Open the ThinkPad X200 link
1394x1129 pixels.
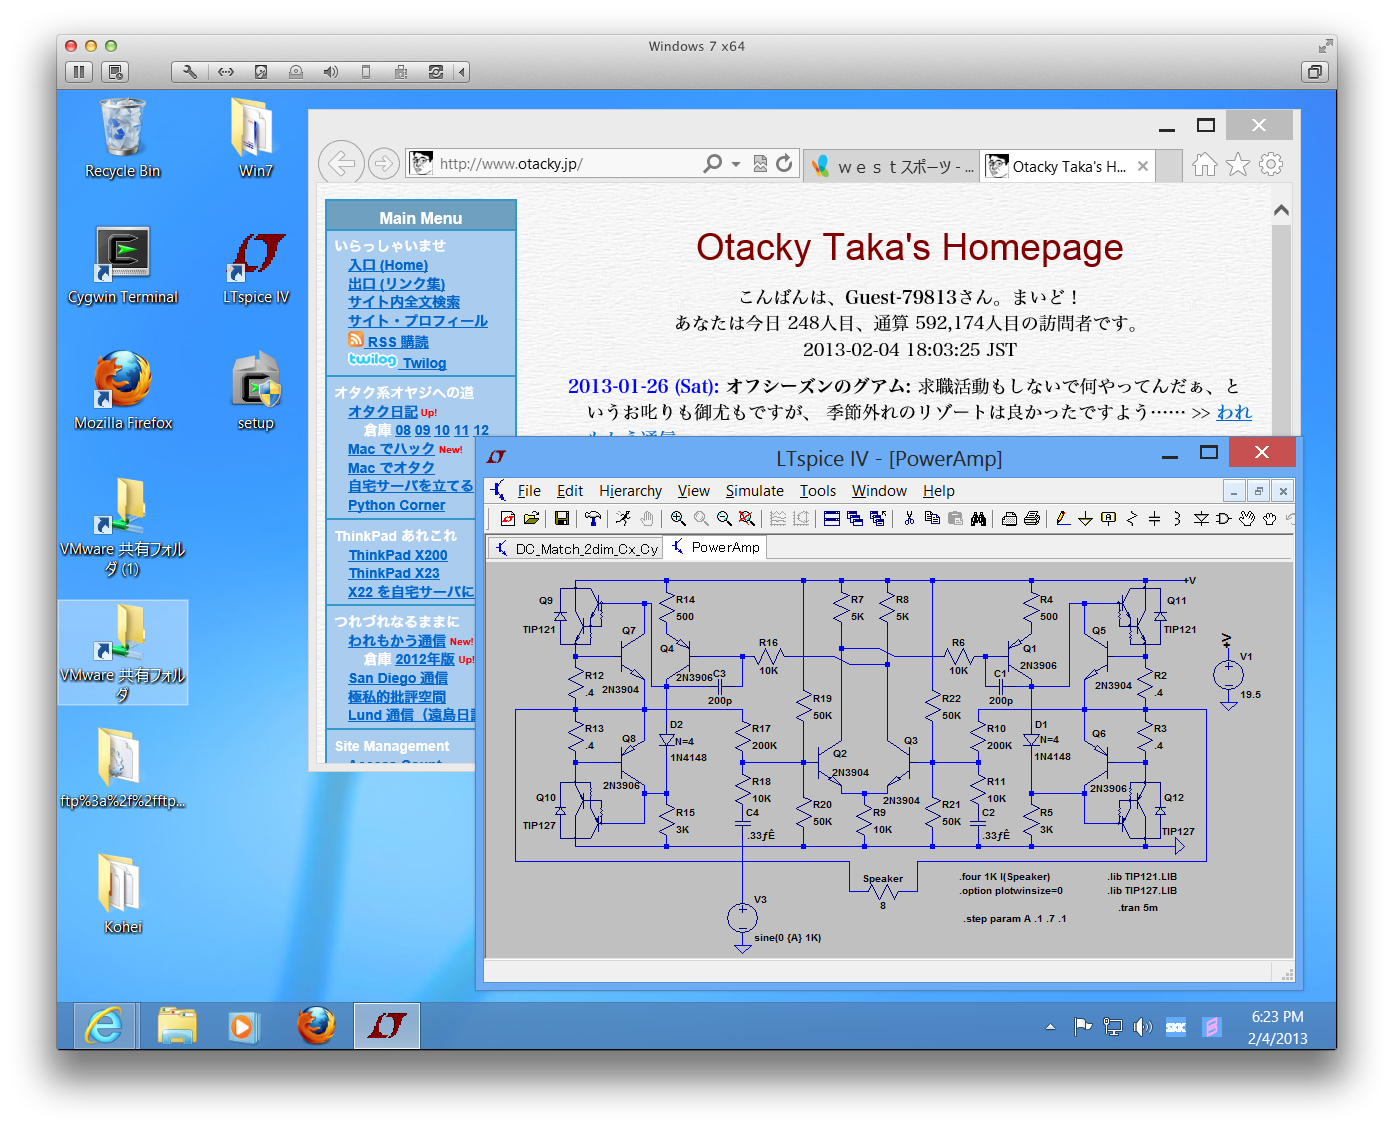pos(398,555)
